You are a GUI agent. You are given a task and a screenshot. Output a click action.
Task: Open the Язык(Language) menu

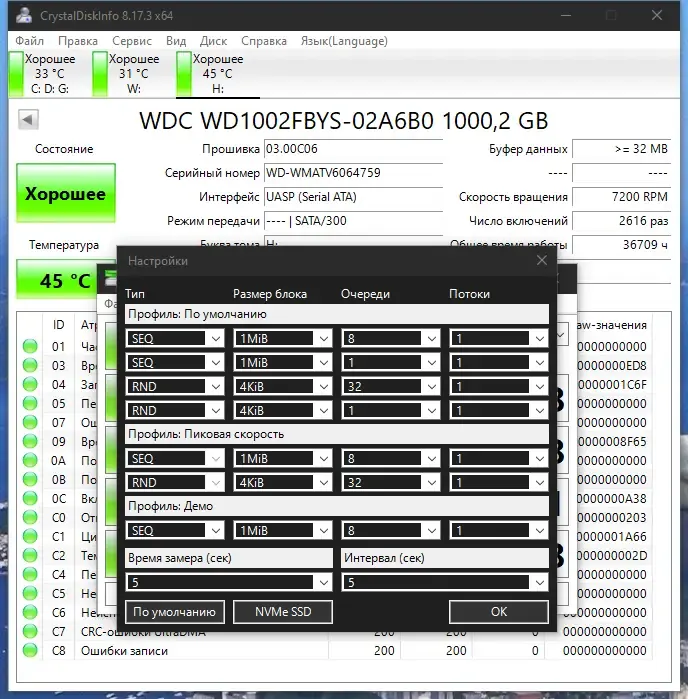[x=344, y=41]
